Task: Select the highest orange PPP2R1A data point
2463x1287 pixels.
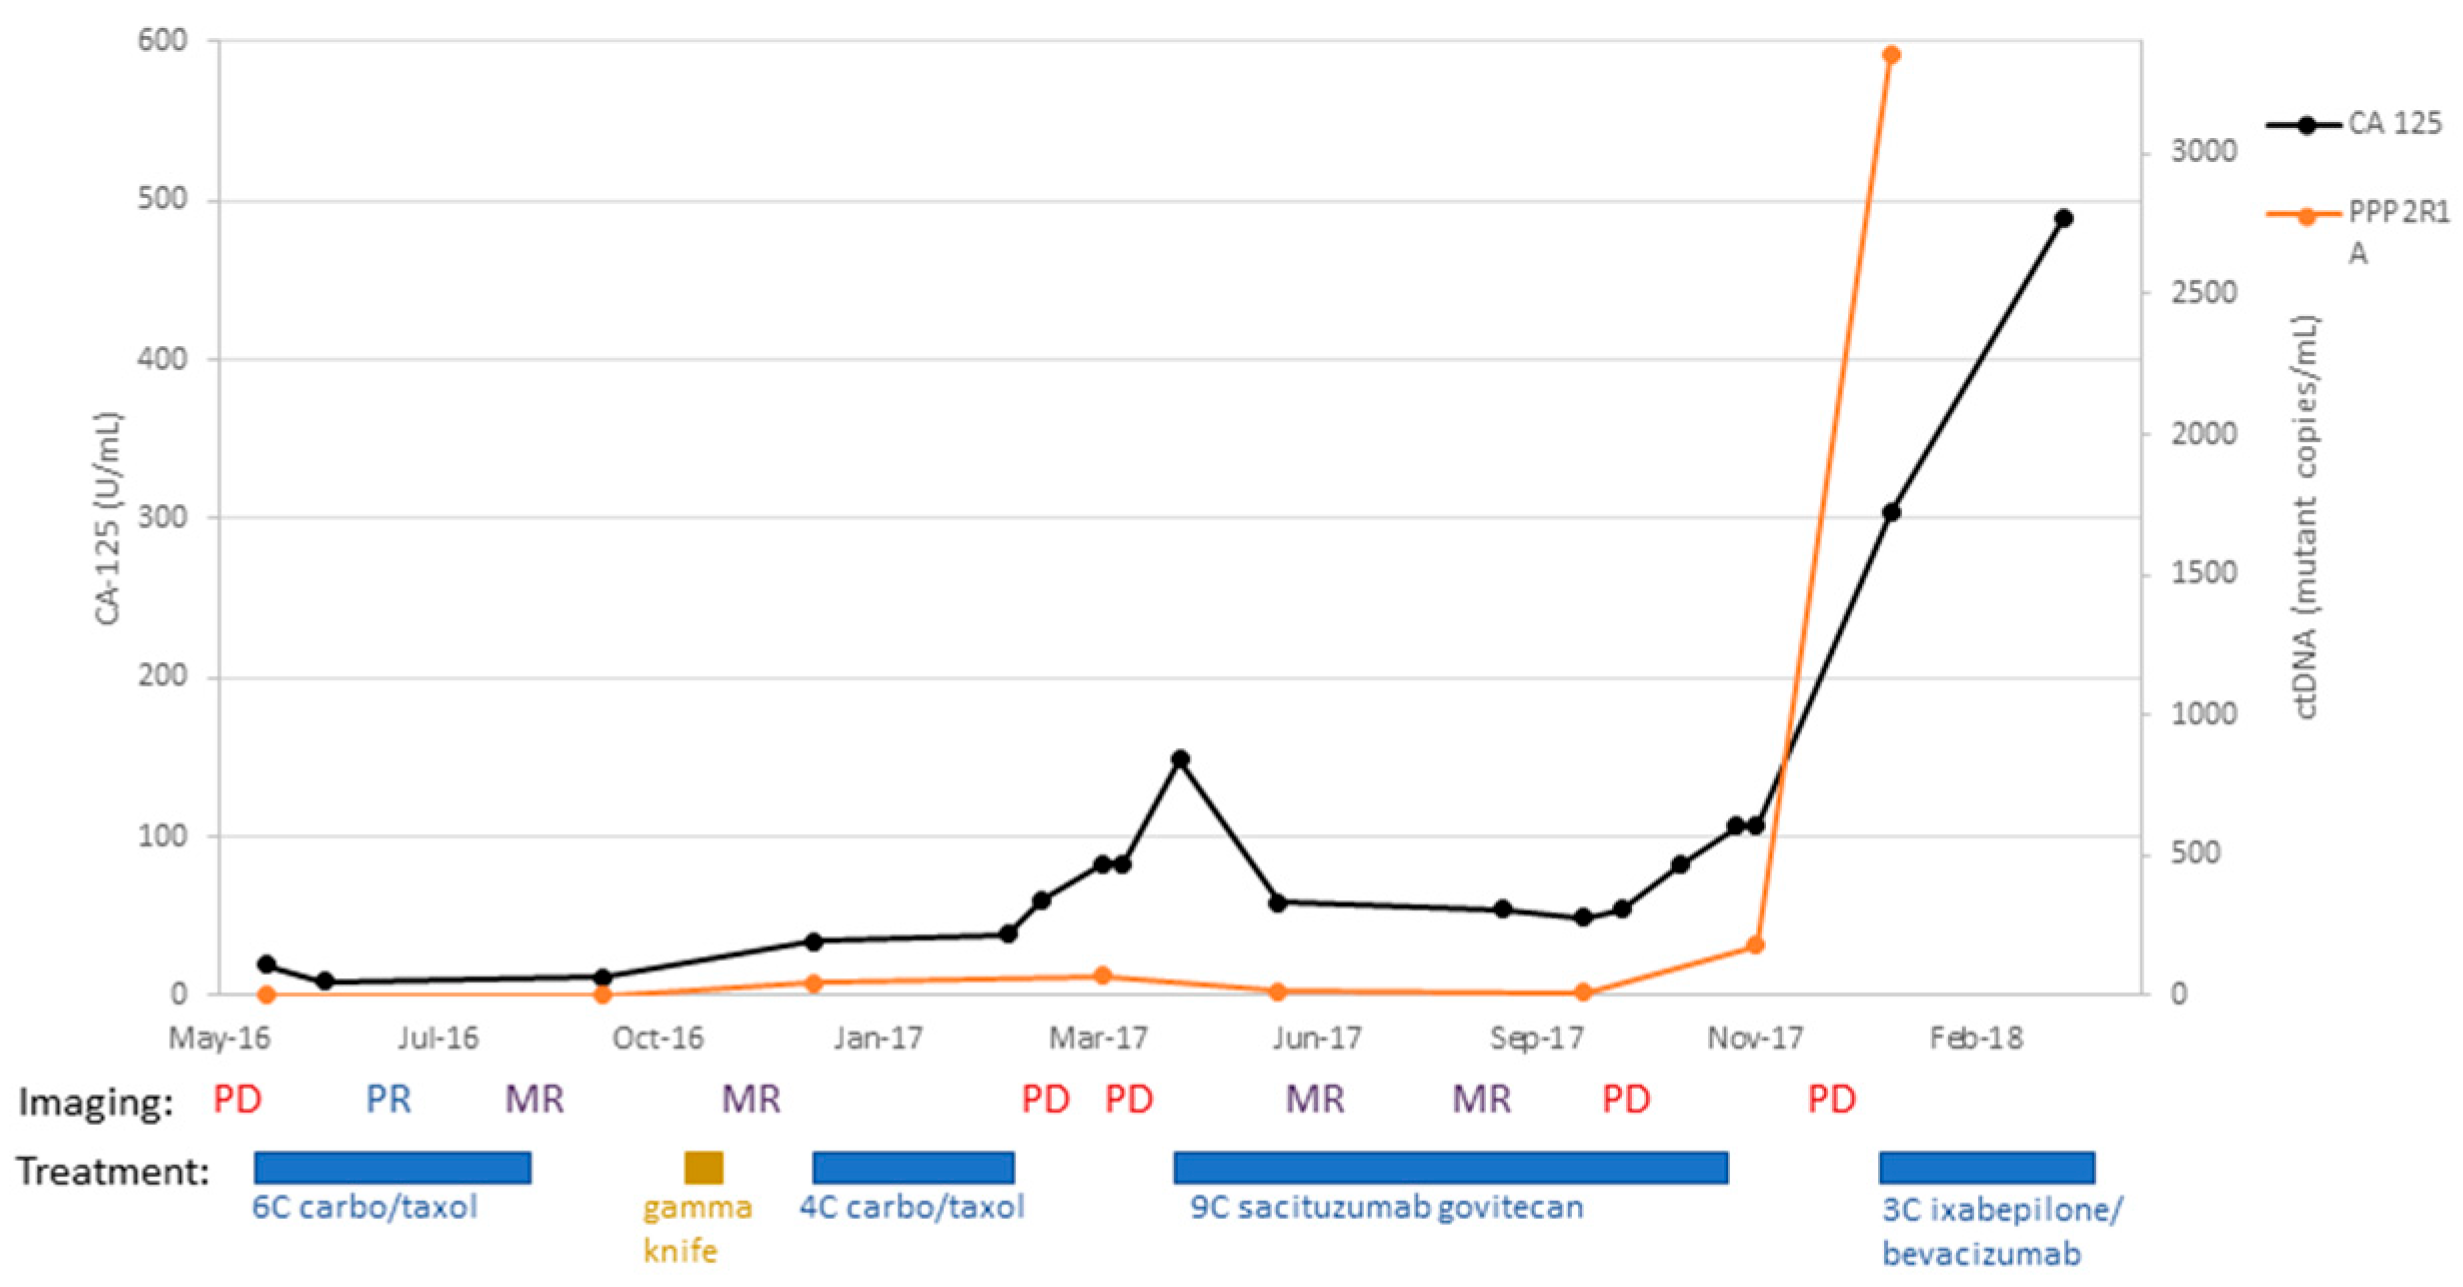Action: coord(1891,55)
